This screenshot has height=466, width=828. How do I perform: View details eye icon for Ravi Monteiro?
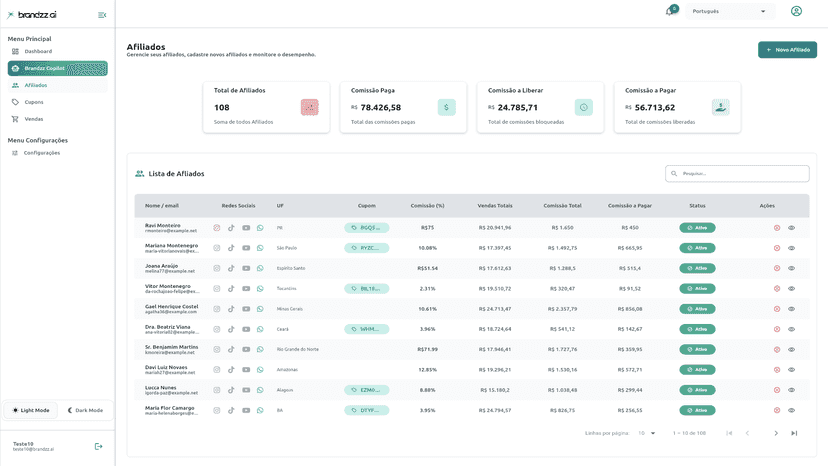point(792,228)
